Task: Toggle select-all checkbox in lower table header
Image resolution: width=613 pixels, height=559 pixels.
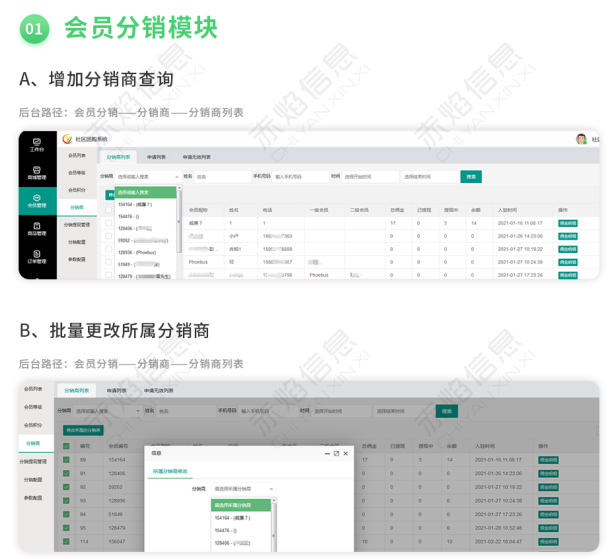Action: (x=67, y=445)
